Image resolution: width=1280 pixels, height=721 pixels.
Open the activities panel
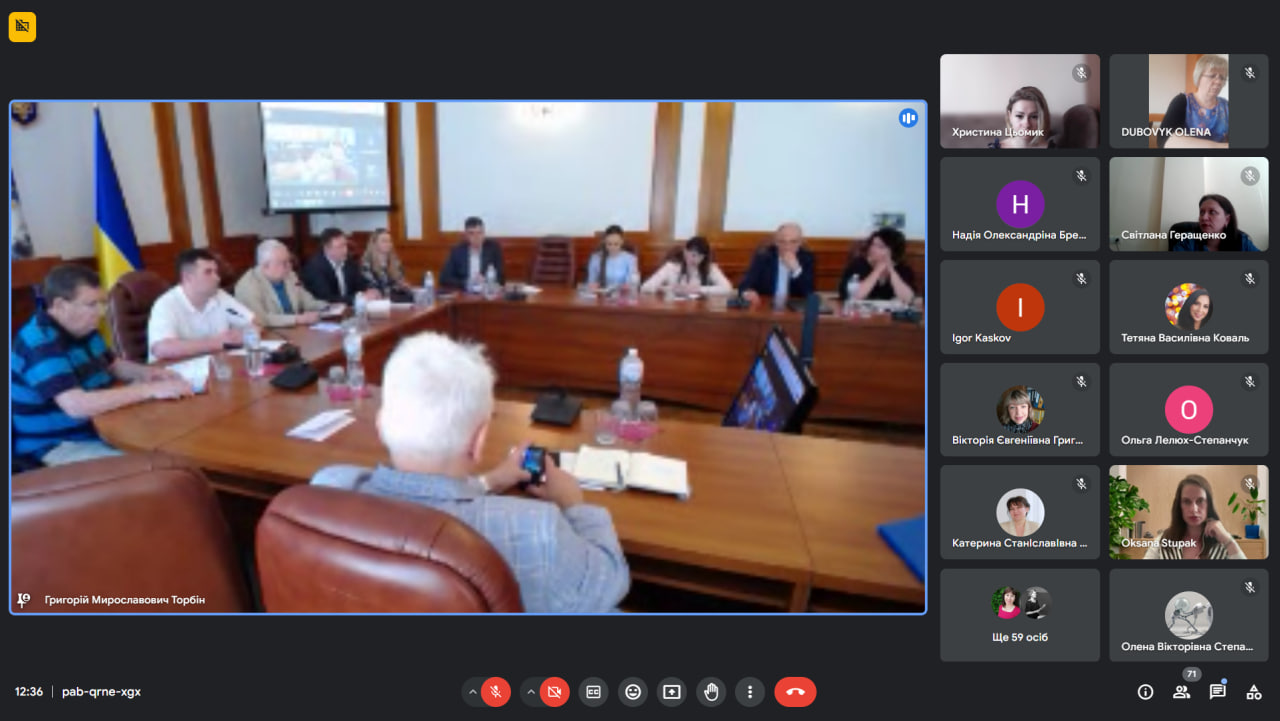click(x=1253, y=692)
